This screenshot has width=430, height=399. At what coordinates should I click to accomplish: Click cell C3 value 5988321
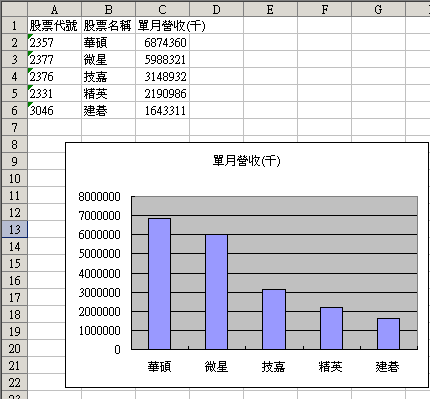pyautogui.click(x=162, y=59)
